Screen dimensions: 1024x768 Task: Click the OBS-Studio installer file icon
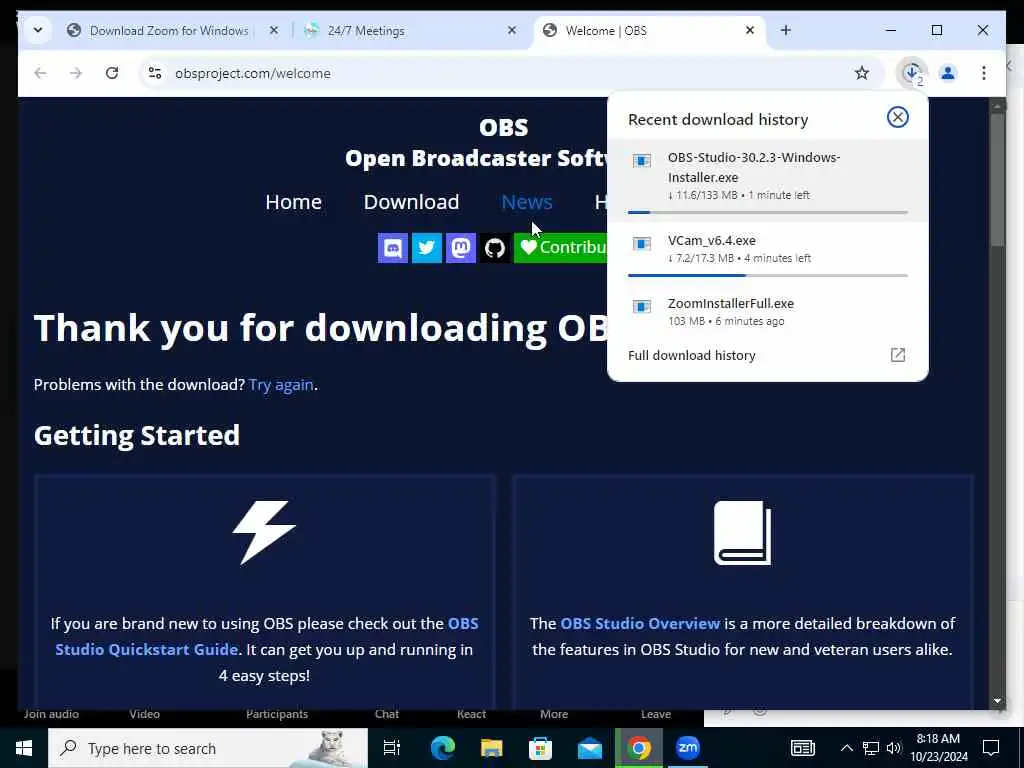(642, 161)
